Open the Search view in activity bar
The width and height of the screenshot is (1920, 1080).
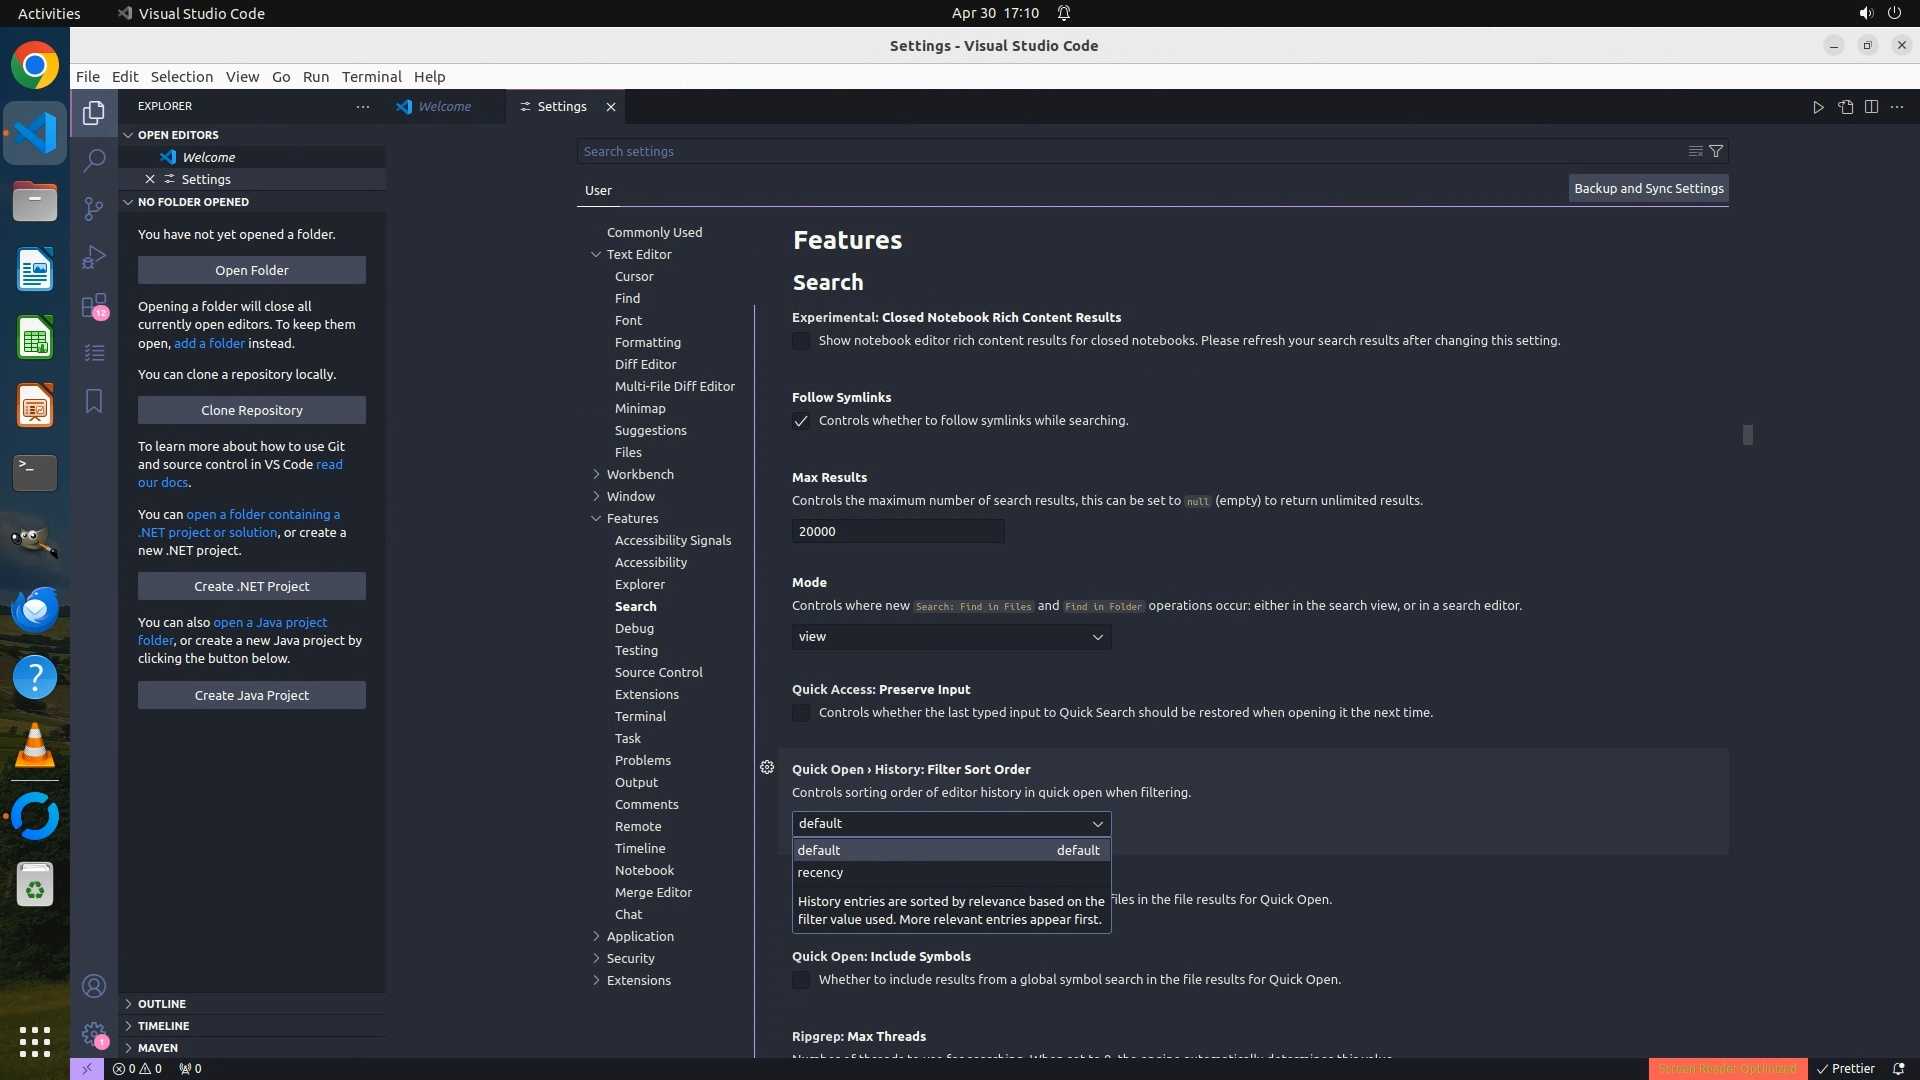(94, 160)
